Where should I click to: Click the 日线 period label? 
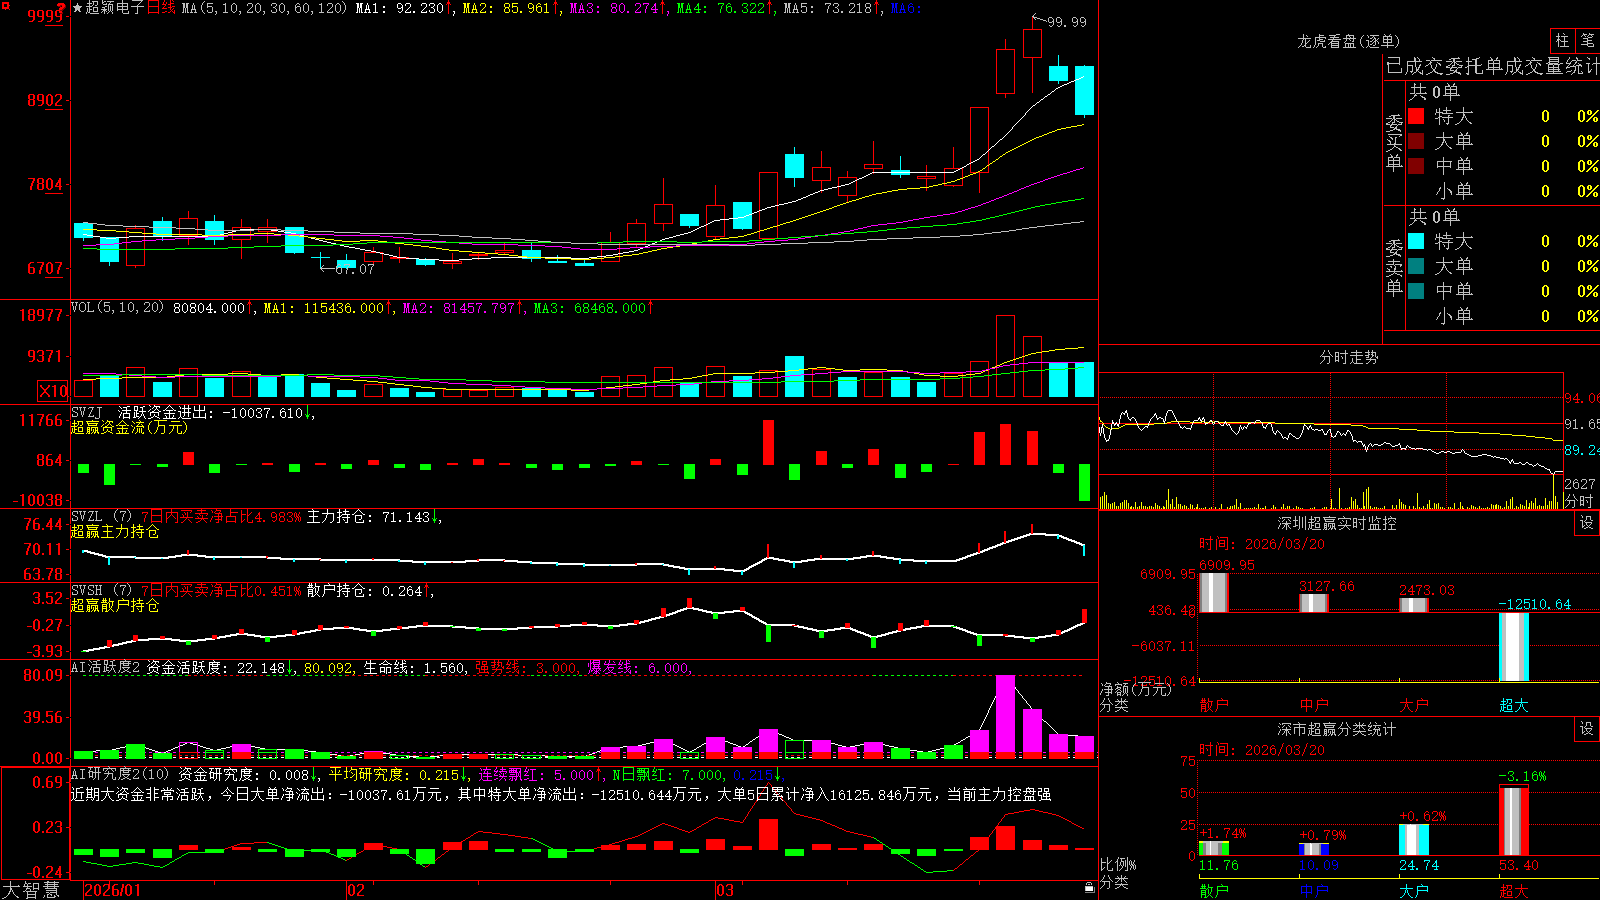pos(161,8)
